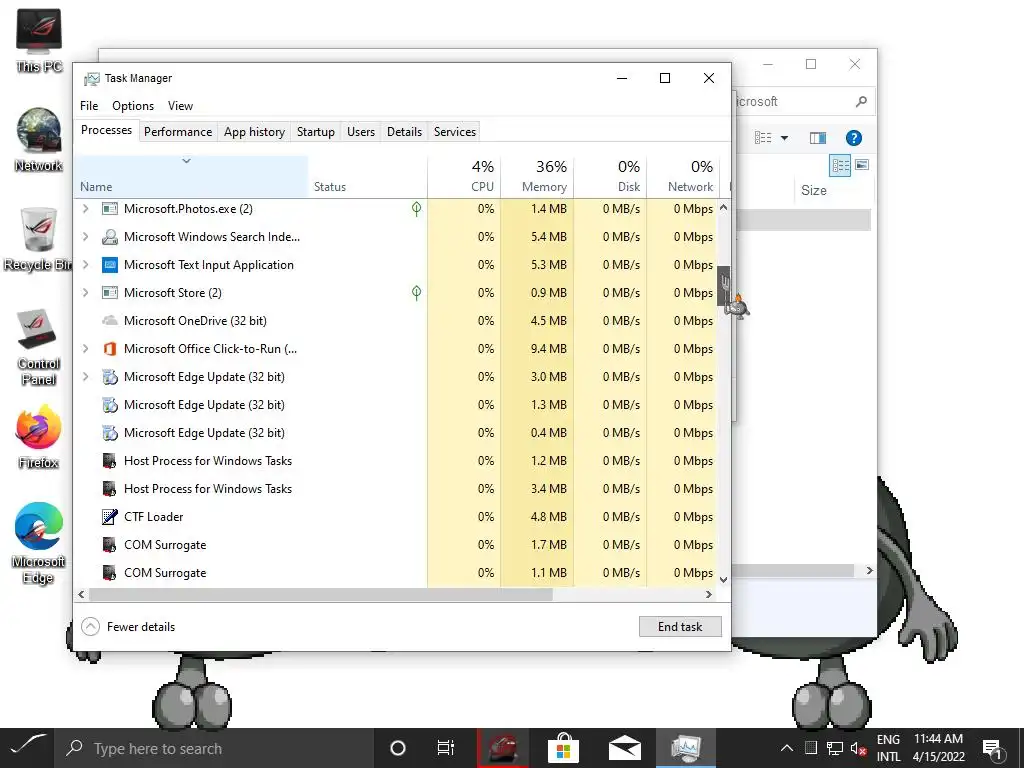Viewport: 1024px width, 768px height.
Task: Switch to the Details tab
Action: (x=404, y=132)
